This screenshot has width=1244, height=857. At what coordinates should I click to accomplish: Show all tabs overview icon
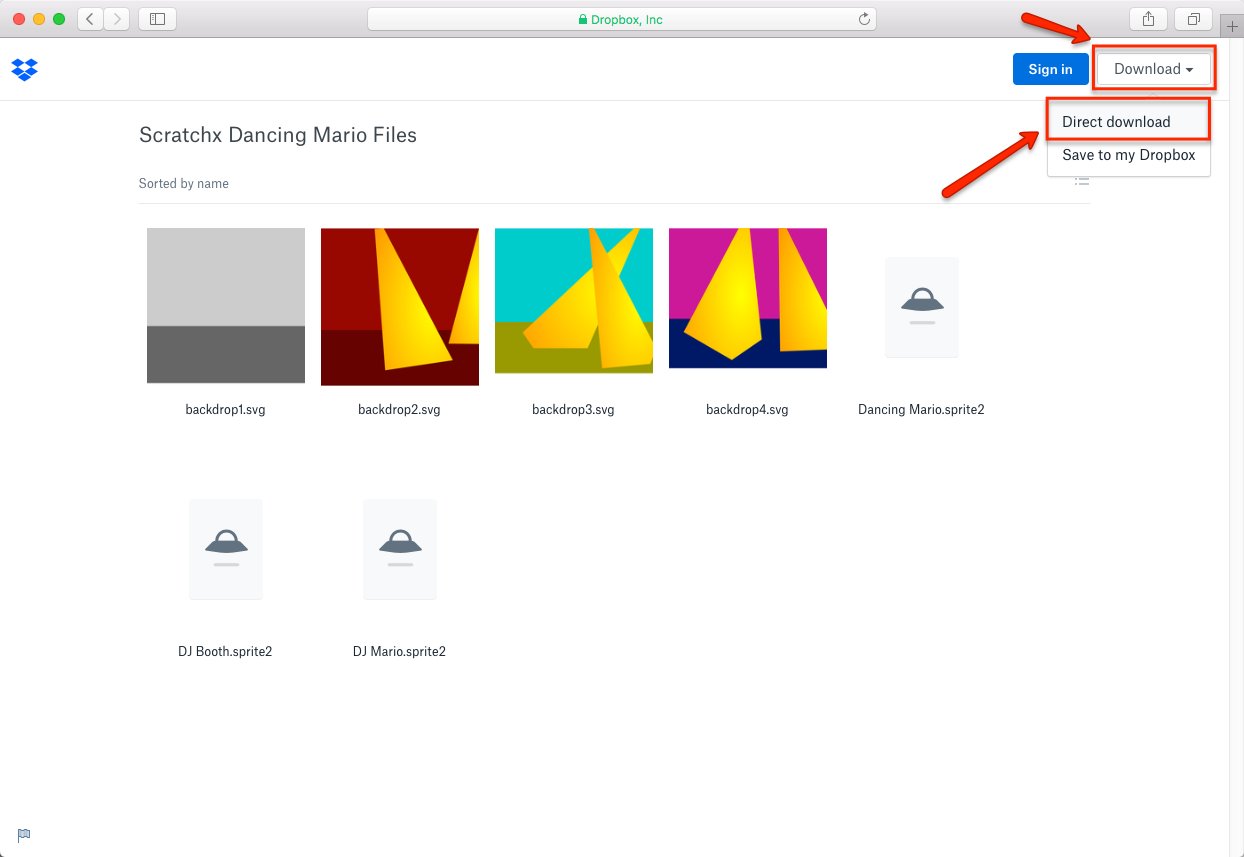coord(1194,19)
